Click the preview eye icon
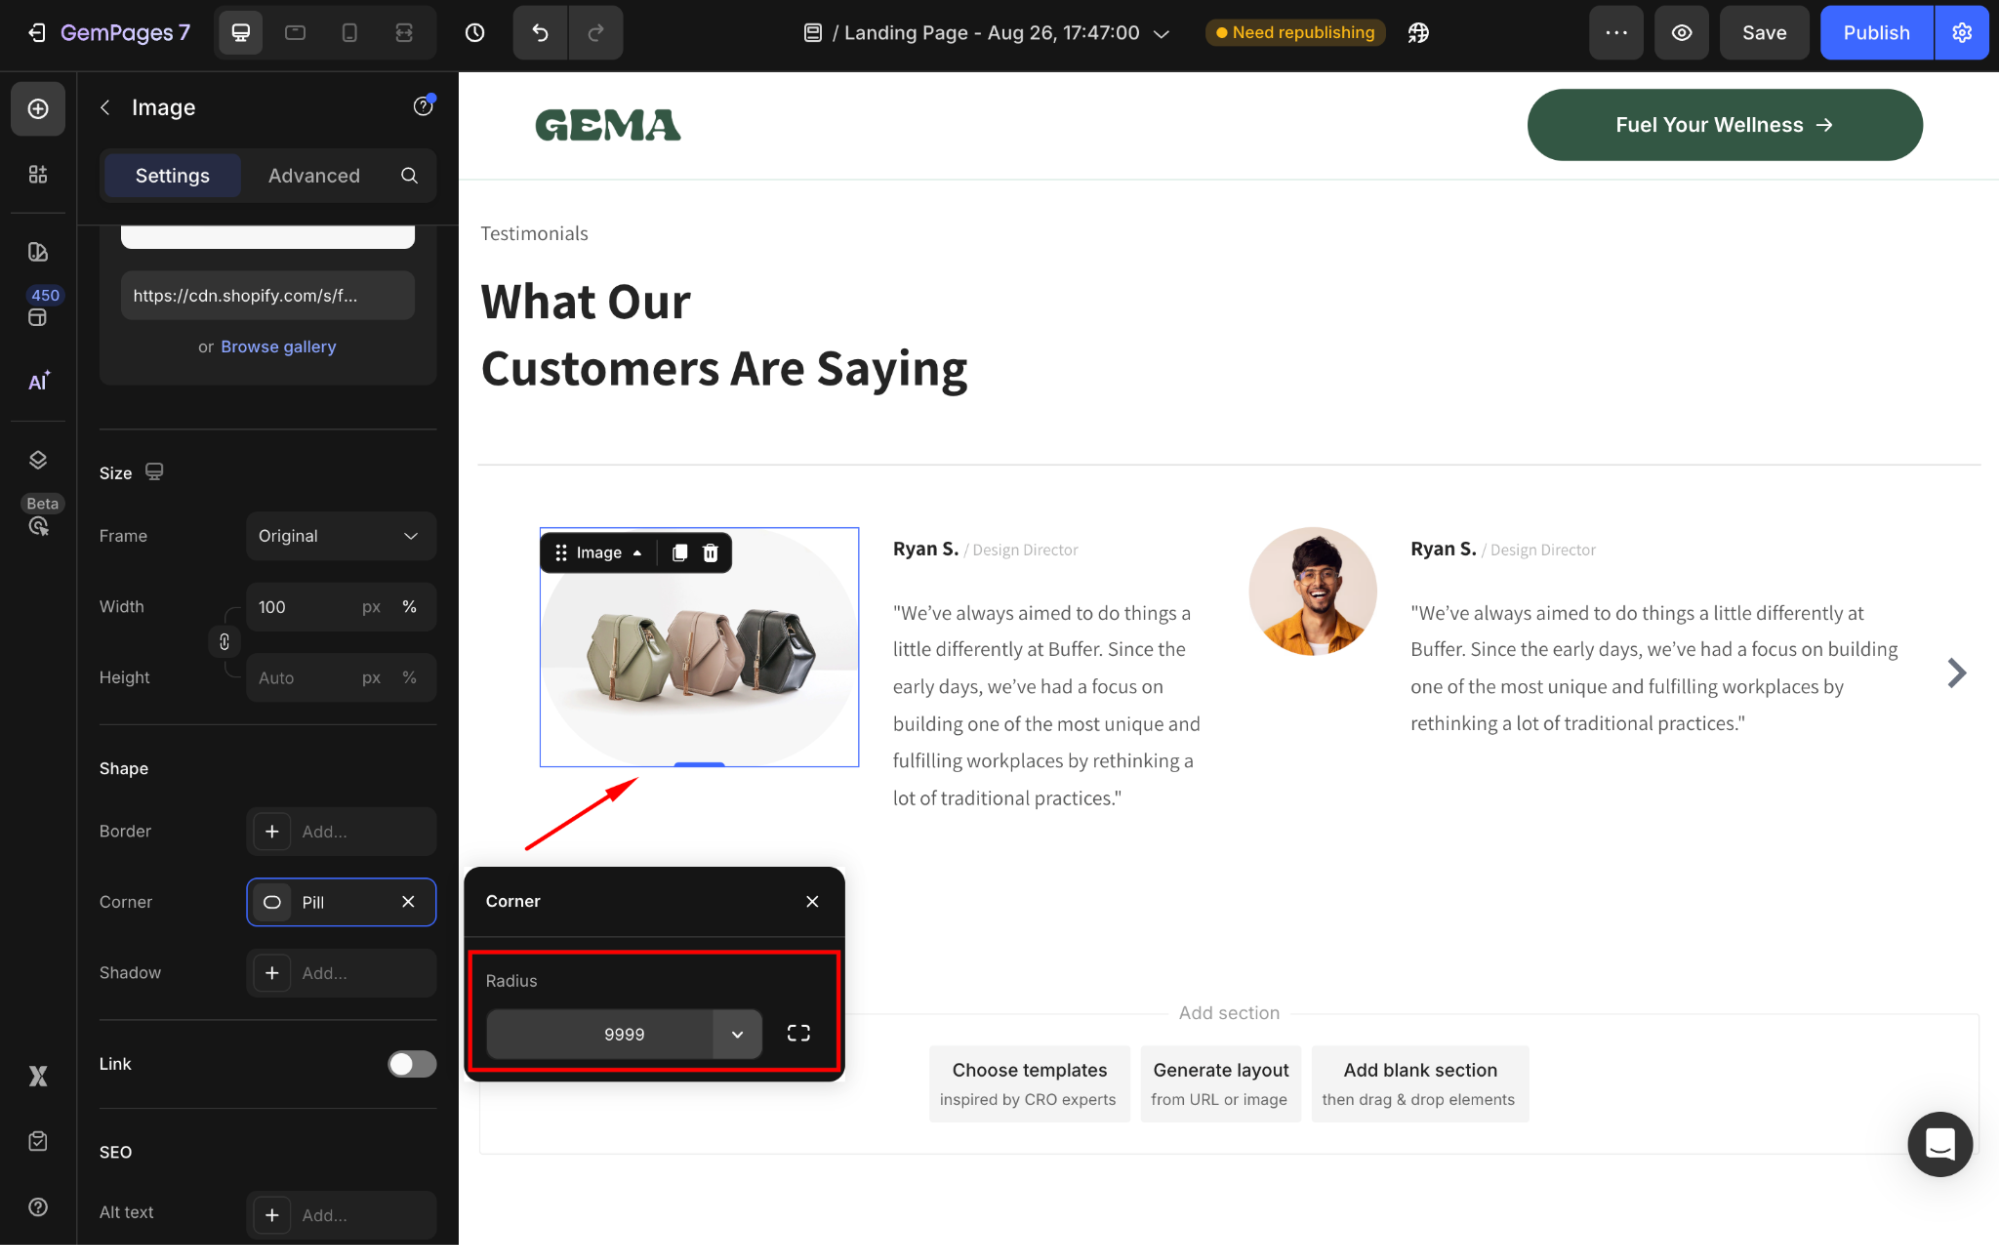Screen dimensions: 1999x1246 (x=1681, y=33)
